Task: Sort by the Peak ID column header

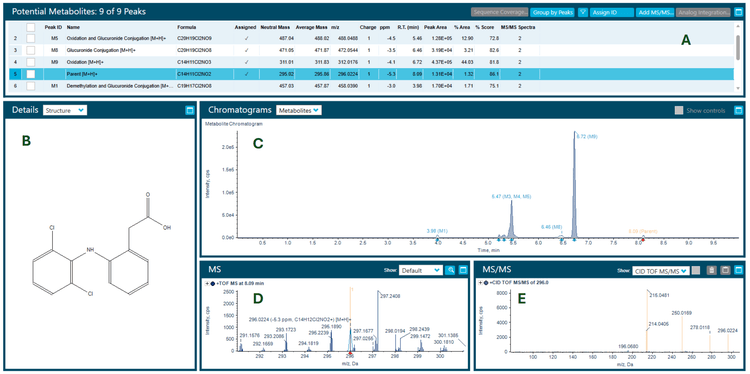Action: point(53,28)
